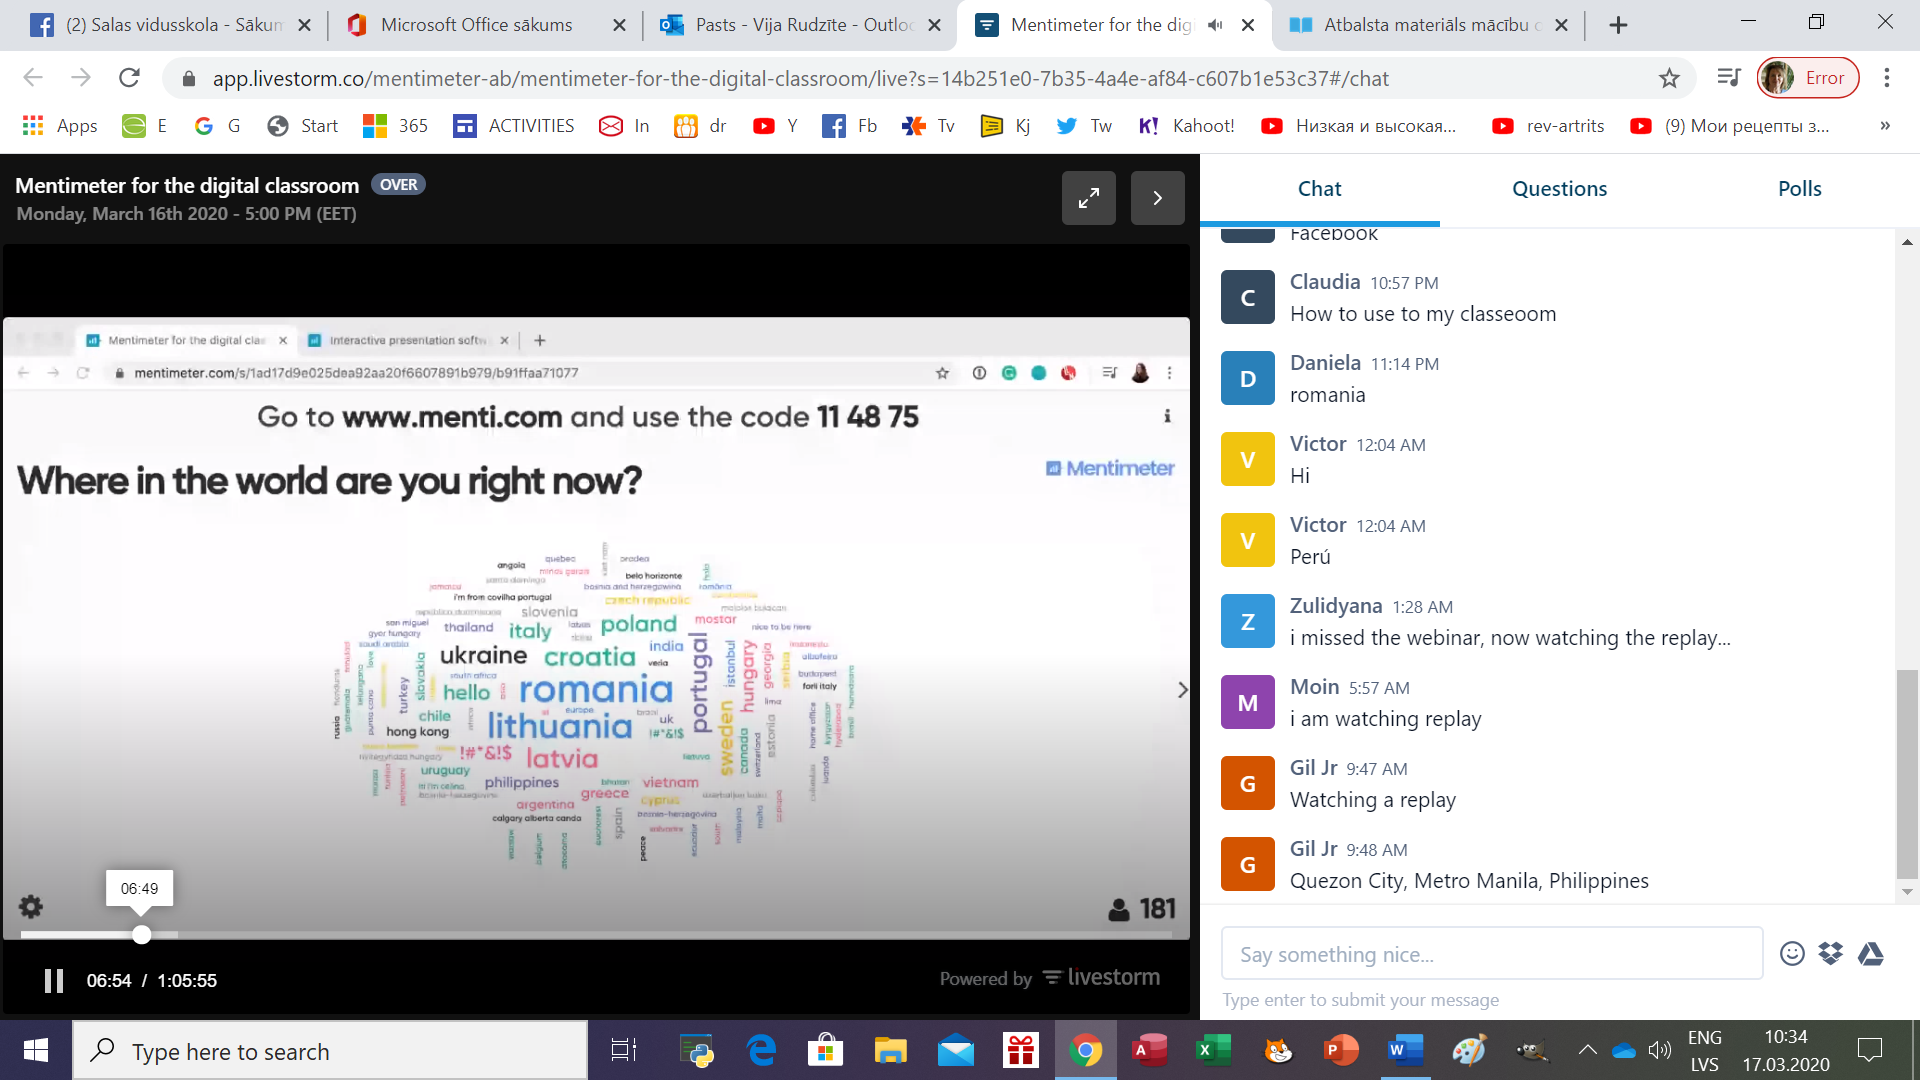This screenshot has width=1920, height=1080.
Task: Attach a file from Google Drive
Action: click(1871, 954)
